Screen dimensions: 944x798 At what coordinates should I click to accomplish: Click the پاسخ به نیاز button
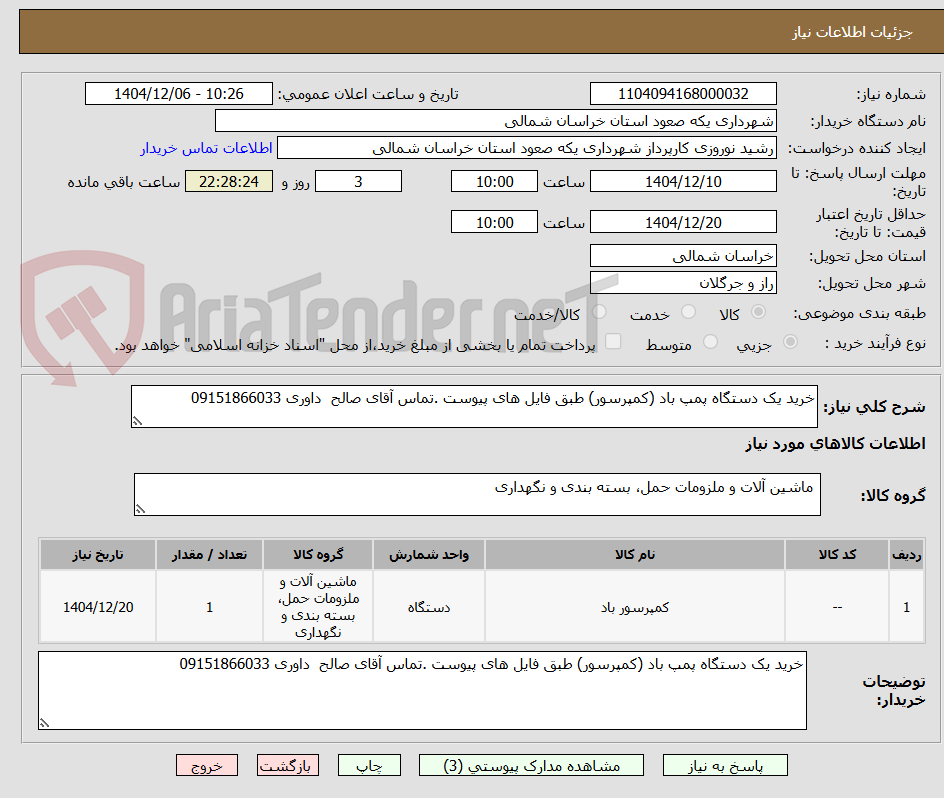pos(725,765)
